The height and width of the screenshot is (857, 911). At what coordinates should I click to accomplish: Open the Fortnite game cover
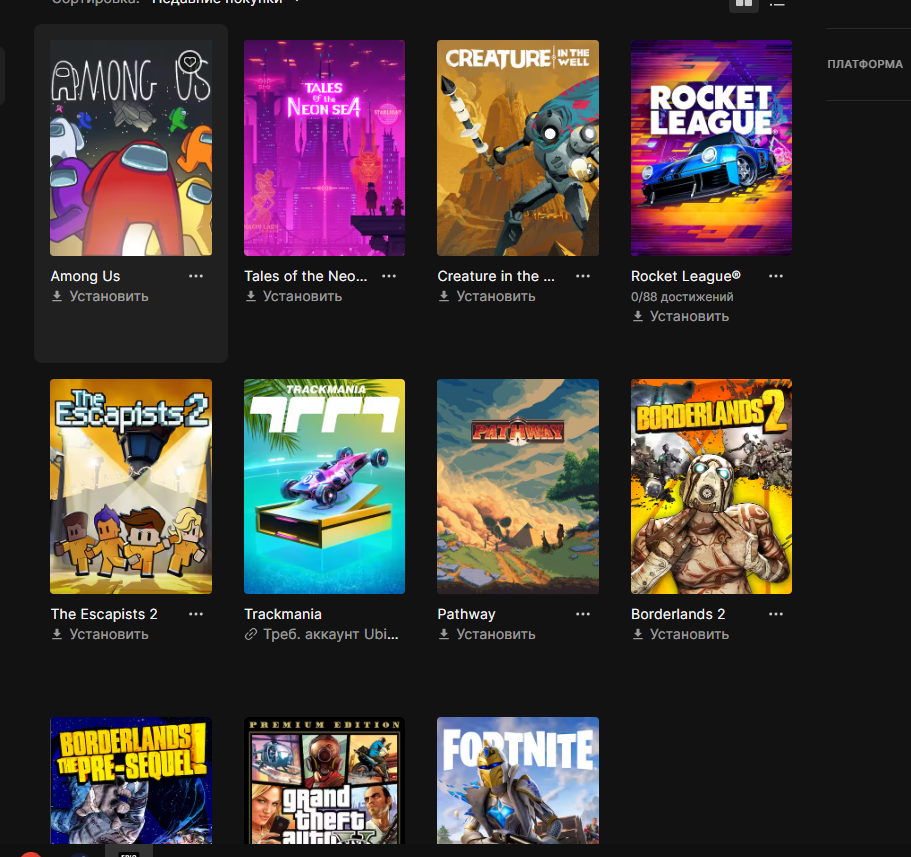pos(518,780)
